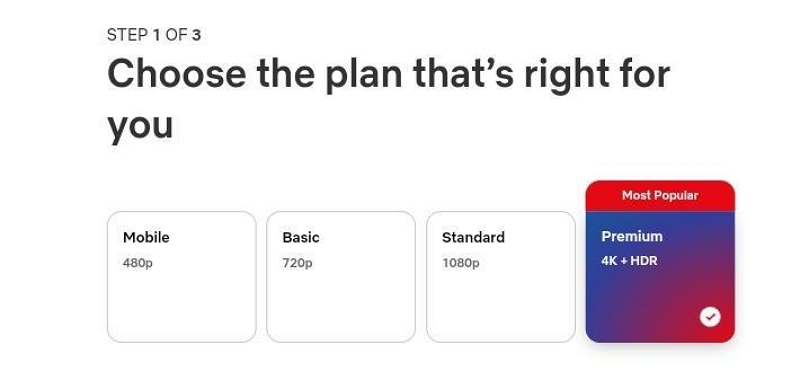Select the Mobile plan card
The height and width of the screenshot is (371, 800).
182,277
